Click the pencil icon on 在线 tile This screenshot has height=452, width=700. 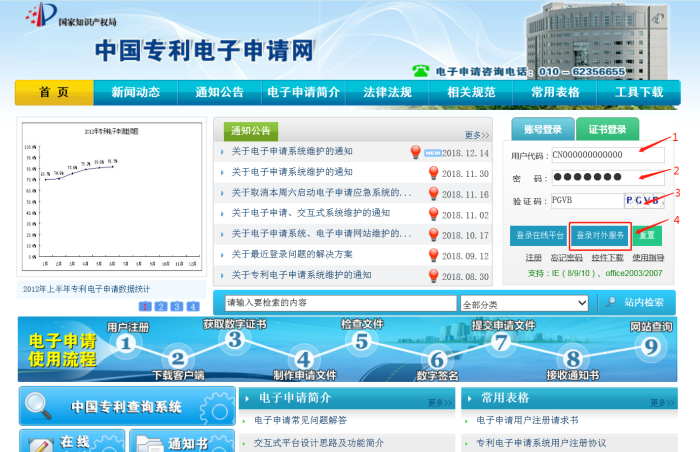tap(41, 445)
